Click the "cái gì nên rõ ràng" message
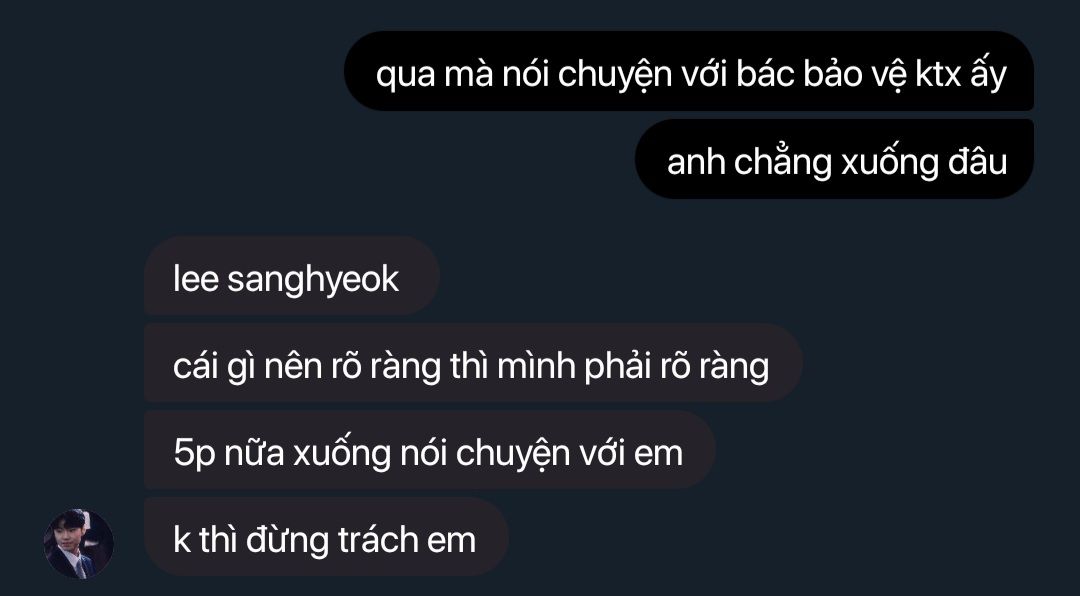1080x596 pixels. [473, 363]
